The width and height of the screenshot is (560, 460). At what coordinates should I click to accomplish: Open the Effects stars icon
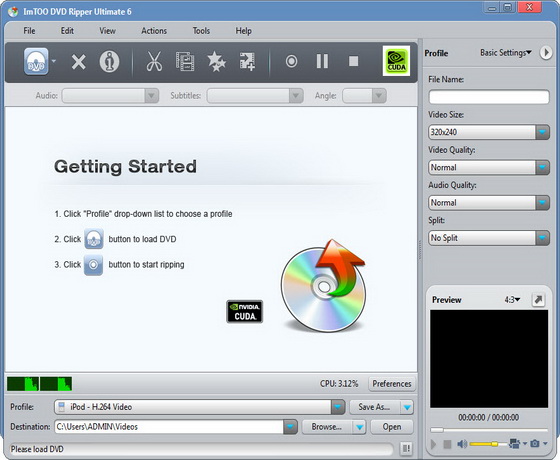[216, 61]
